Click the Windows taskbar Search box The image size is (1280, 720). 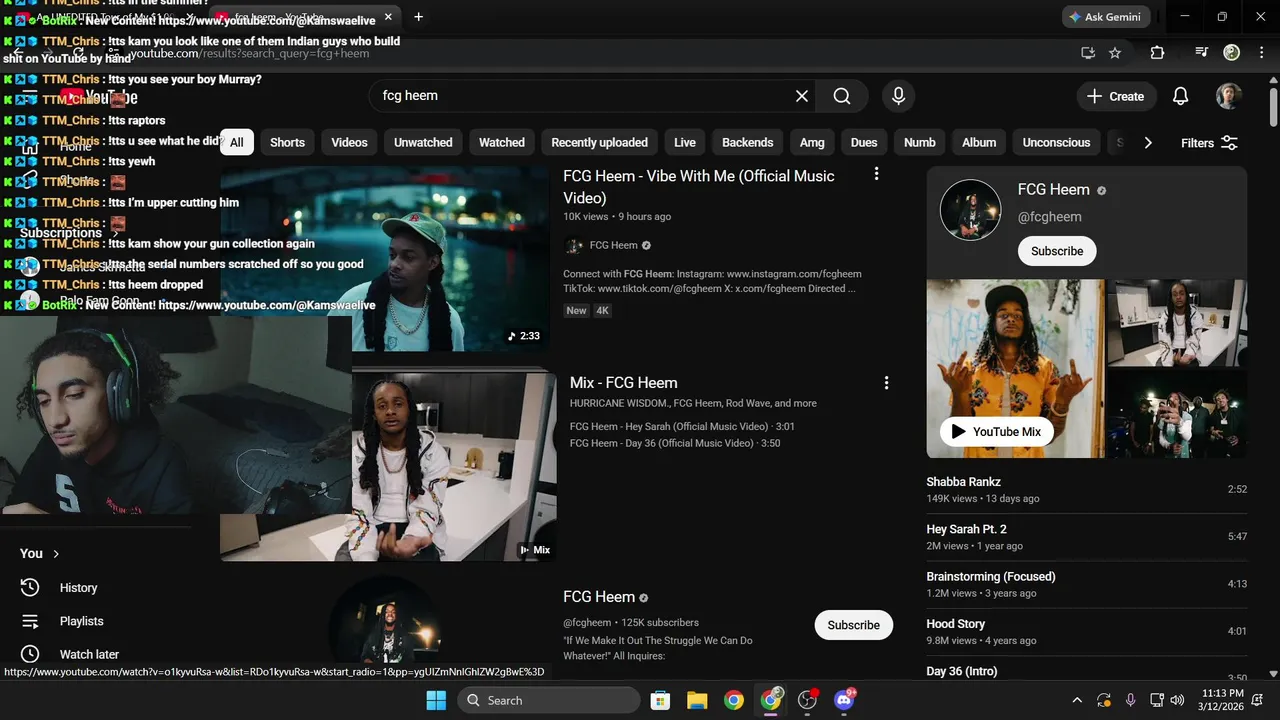(x=549, y=700)
